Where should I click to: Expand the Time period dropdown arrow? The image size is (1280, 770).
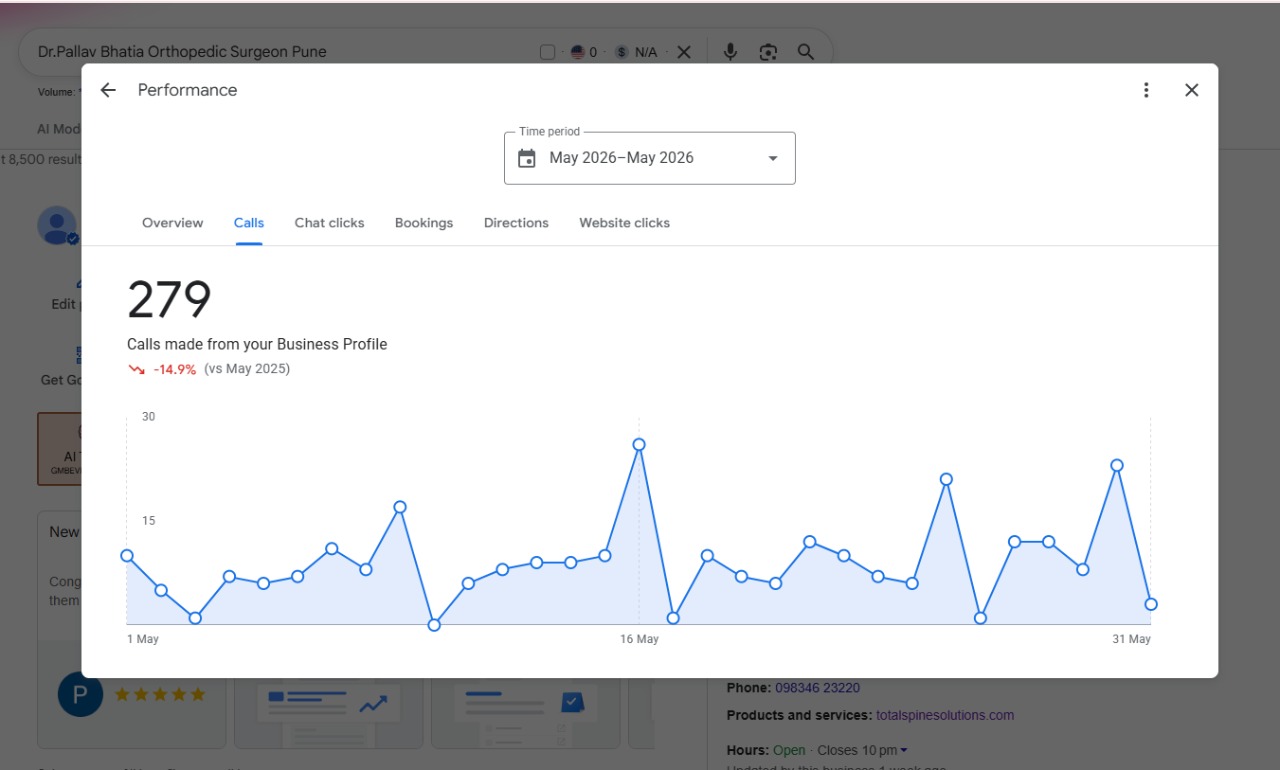(772, 158)
